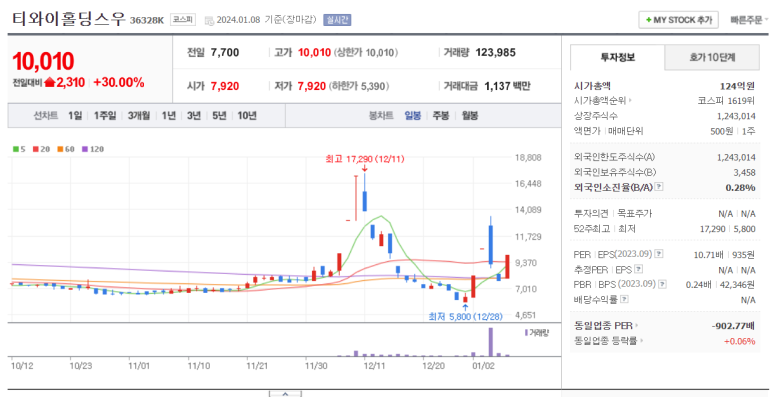Screen dimensions: 773x397
Task: Click the 목표주가 label
Action: point(634,214)
